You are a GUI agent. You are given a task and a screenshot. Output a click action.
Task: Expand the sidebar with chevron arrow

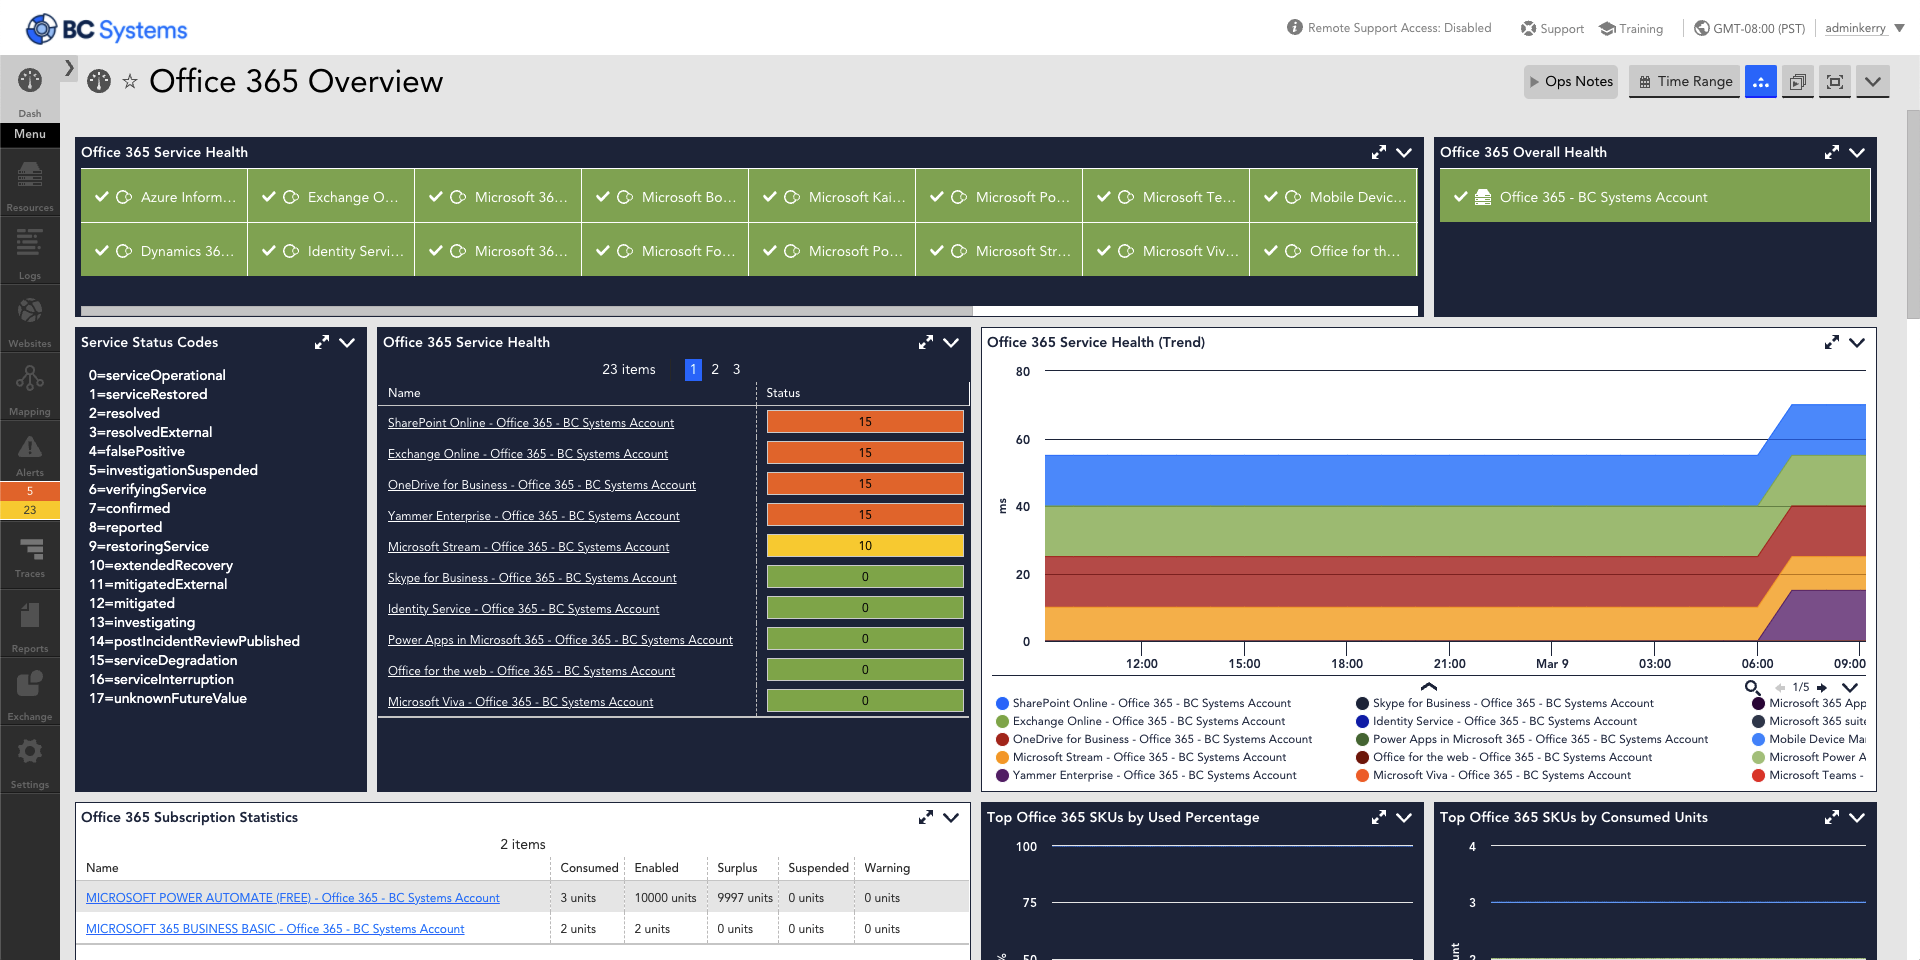pyautogui.click(x=69, y=68)
